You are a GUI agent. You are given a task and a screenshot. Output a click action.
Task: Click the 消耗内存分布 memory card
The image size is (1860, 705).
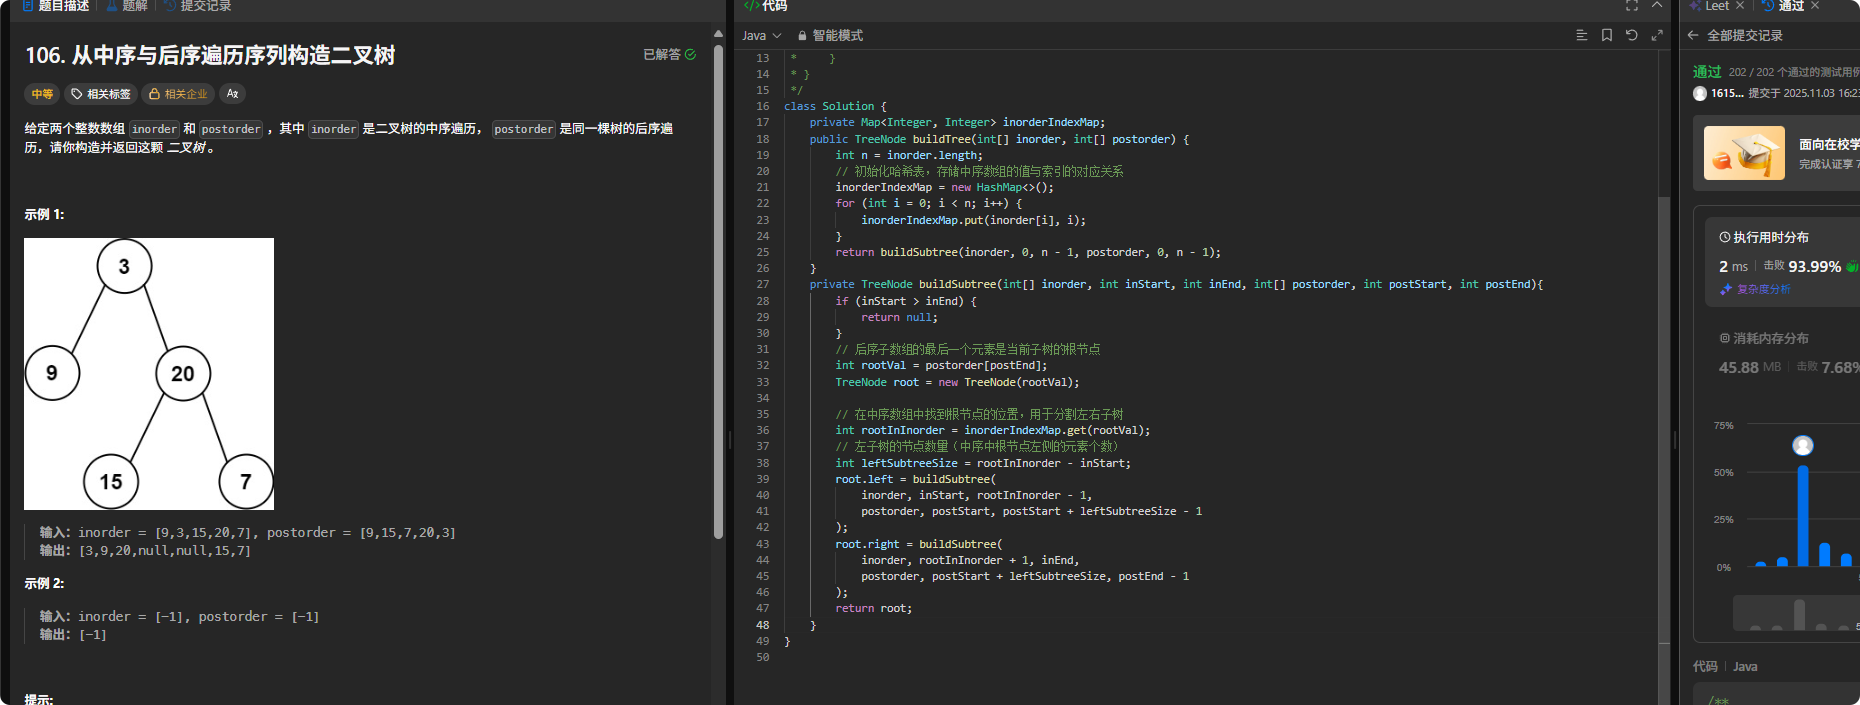point(1782,353)
